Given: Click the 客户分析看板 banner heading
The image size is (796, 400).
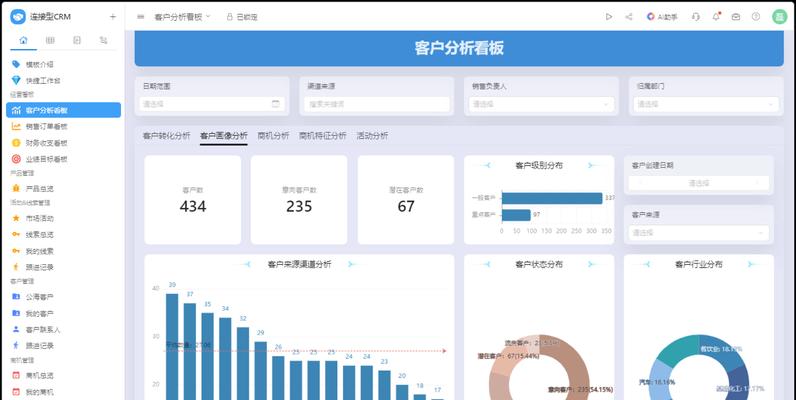Looking at the screenshot, I should [459, 48].
